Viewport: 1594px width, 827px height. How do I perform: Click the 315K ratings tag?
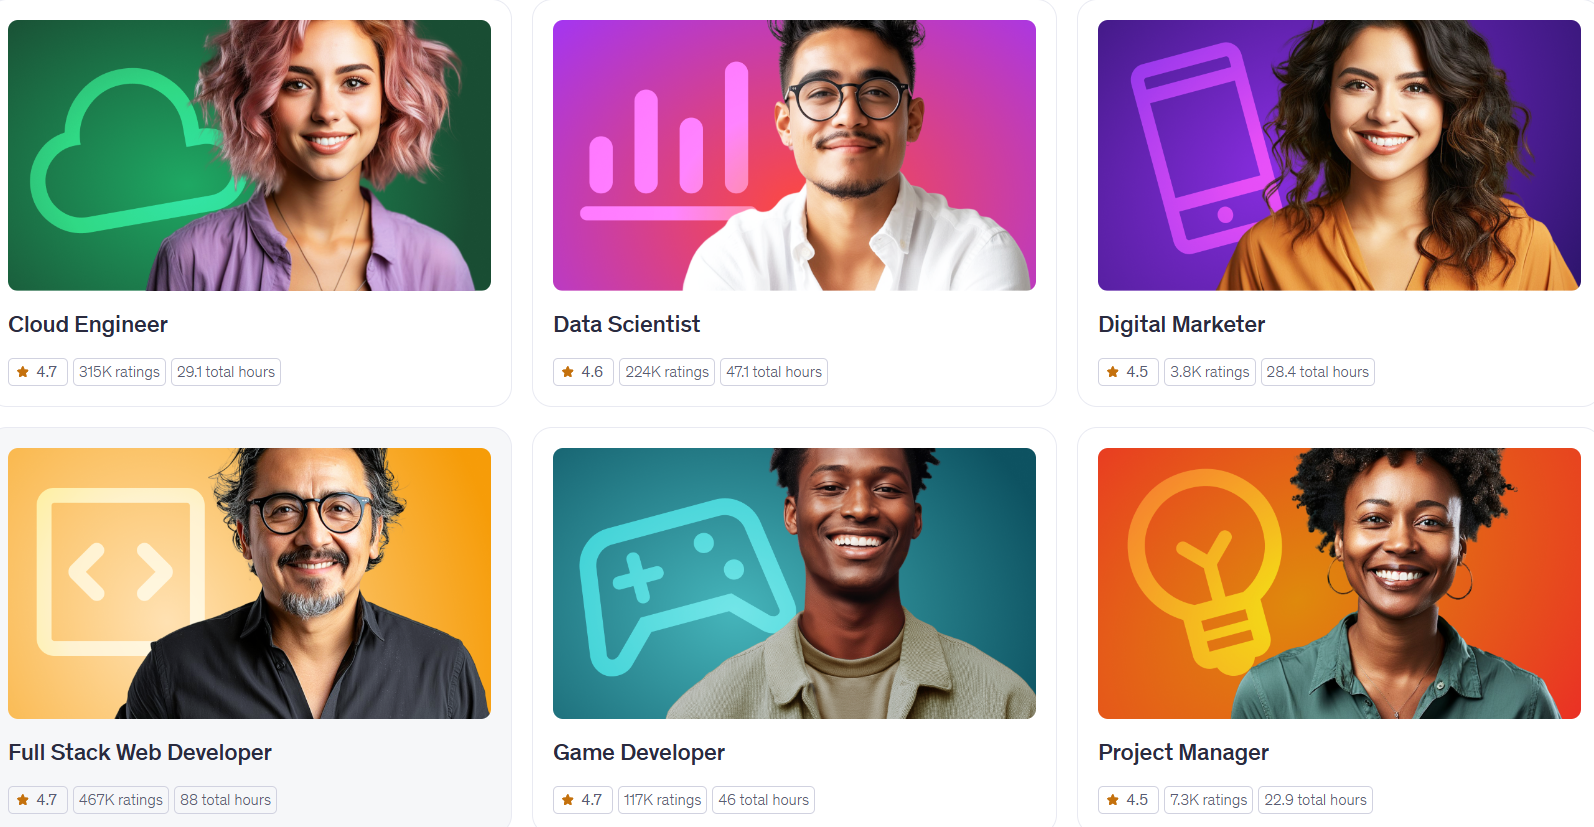119,372
